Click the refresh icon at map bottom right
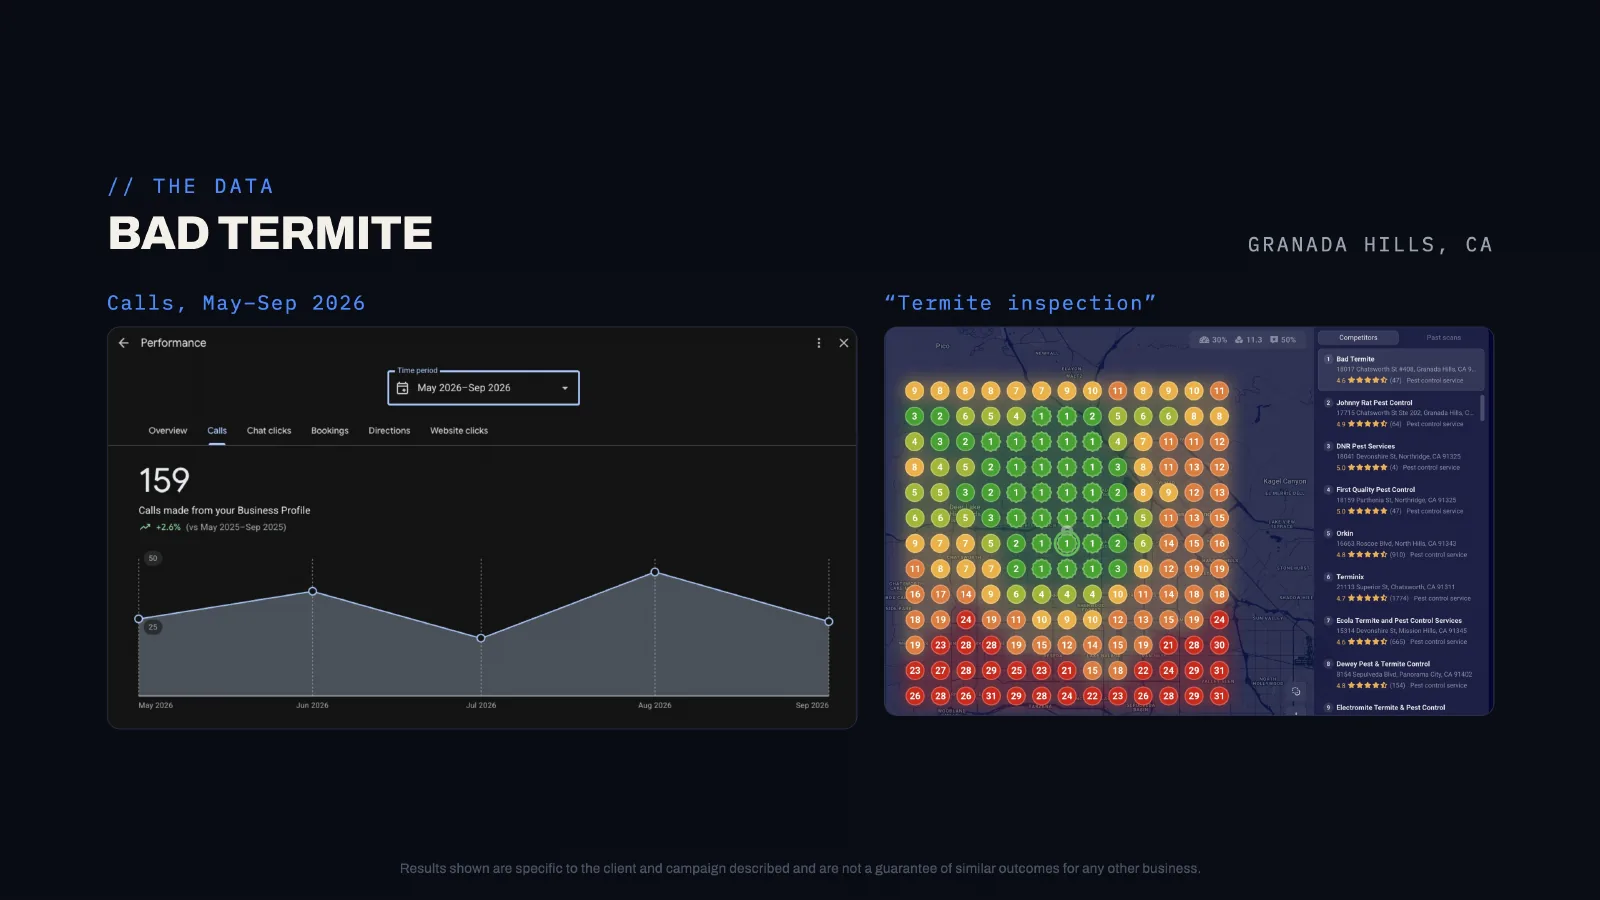Image resolution: width=1600 pixels, height=900 pixels. (x=1296, y=692)
